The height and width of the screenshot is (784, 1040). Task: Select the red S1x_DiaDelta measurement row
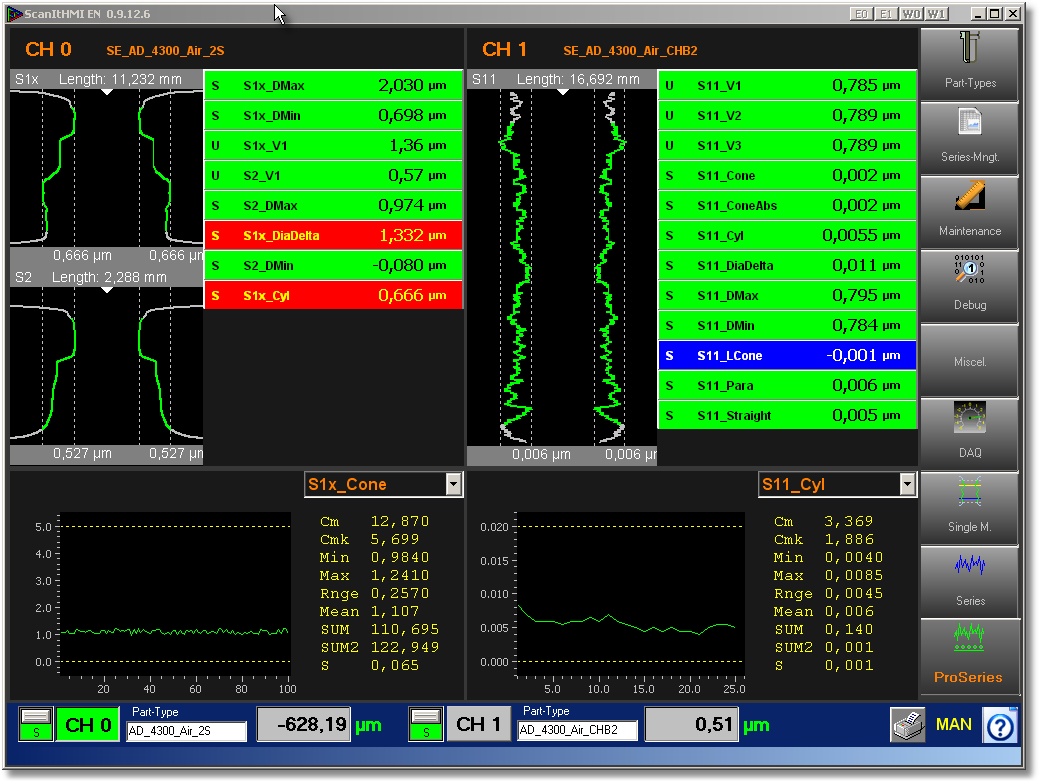(334, 236)
